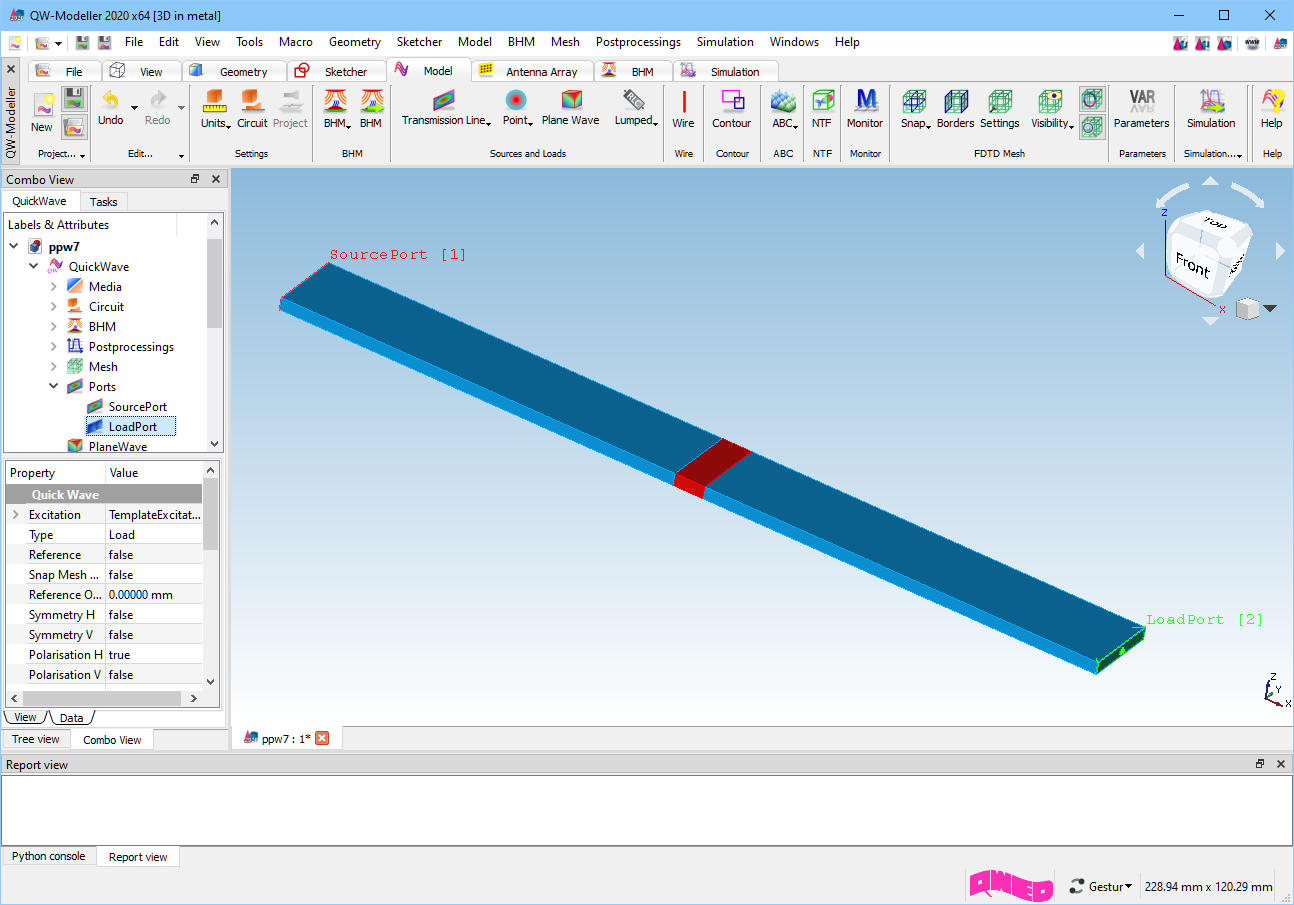Click the Front face of navigation cube
The height and width of the screenshot is (905, 1294).
click(x=1193, y=264)
